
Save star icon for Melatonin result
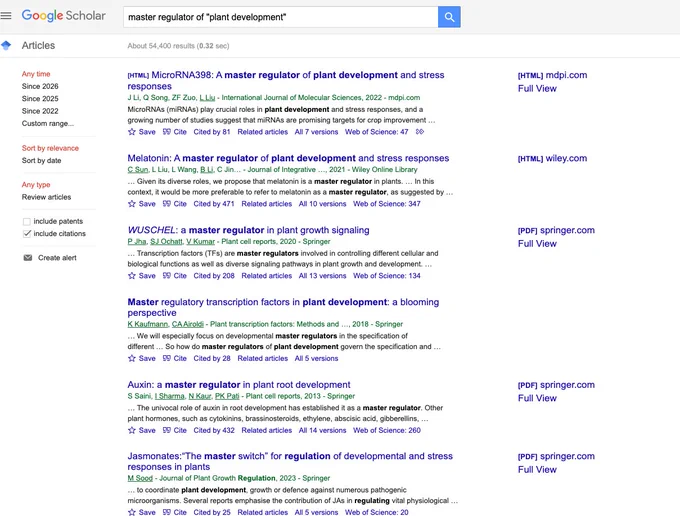tap(132, 204)
